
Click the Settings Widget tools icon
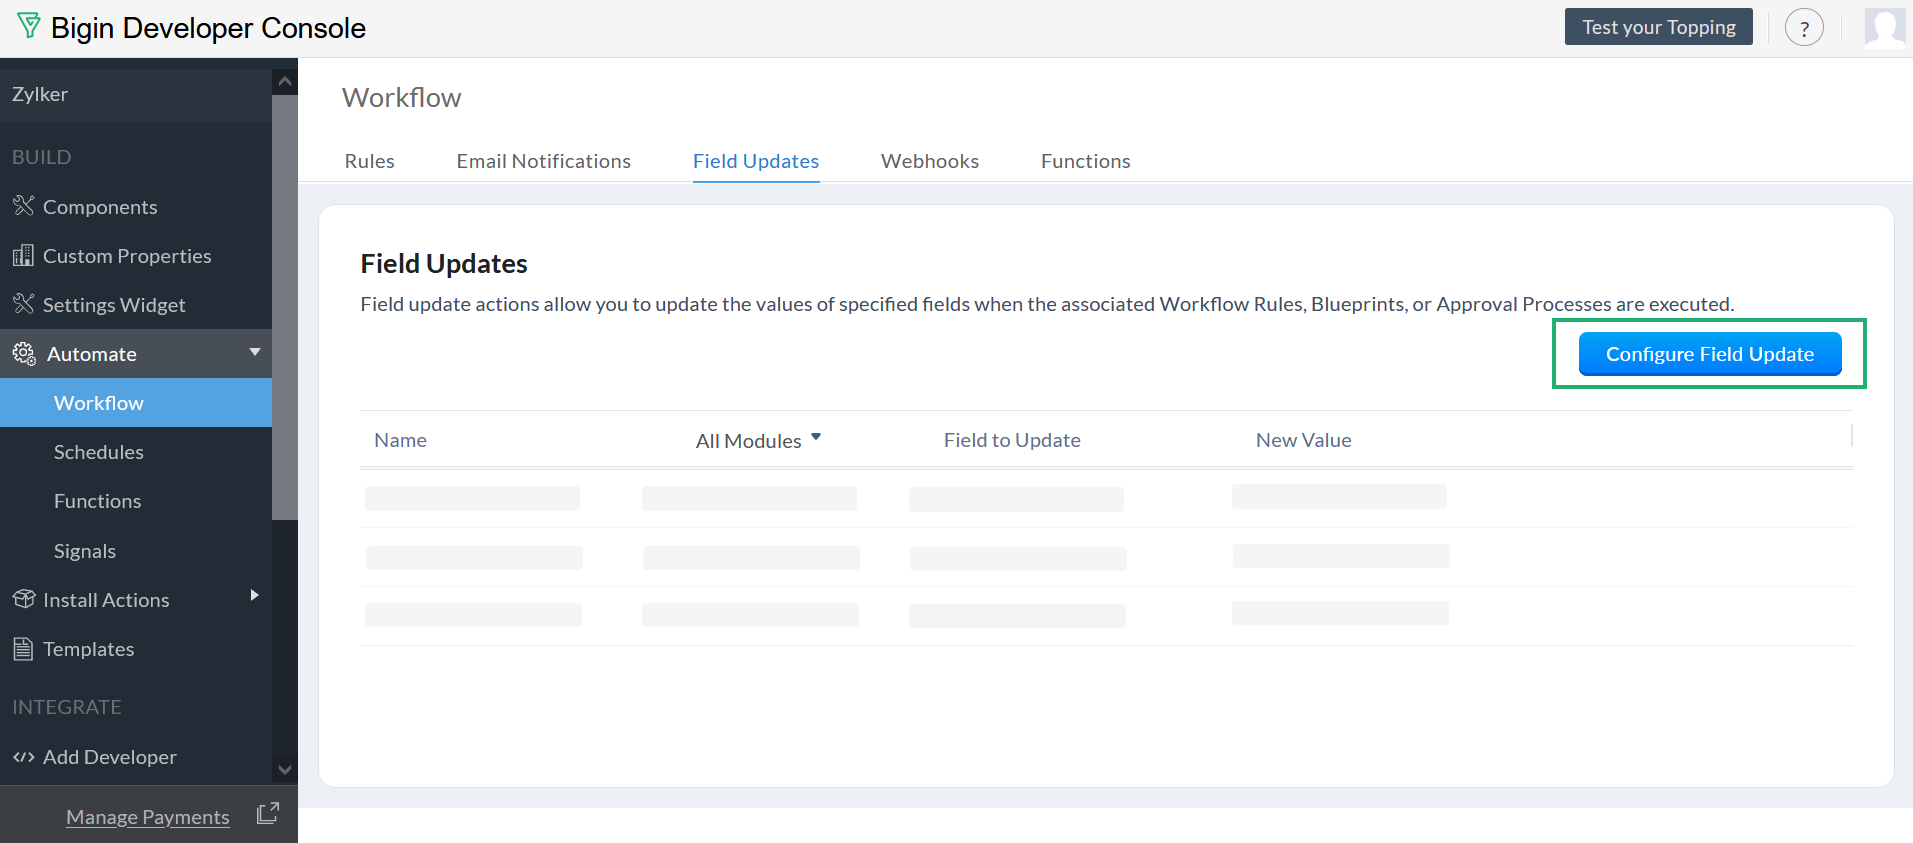tap(23, 304)
